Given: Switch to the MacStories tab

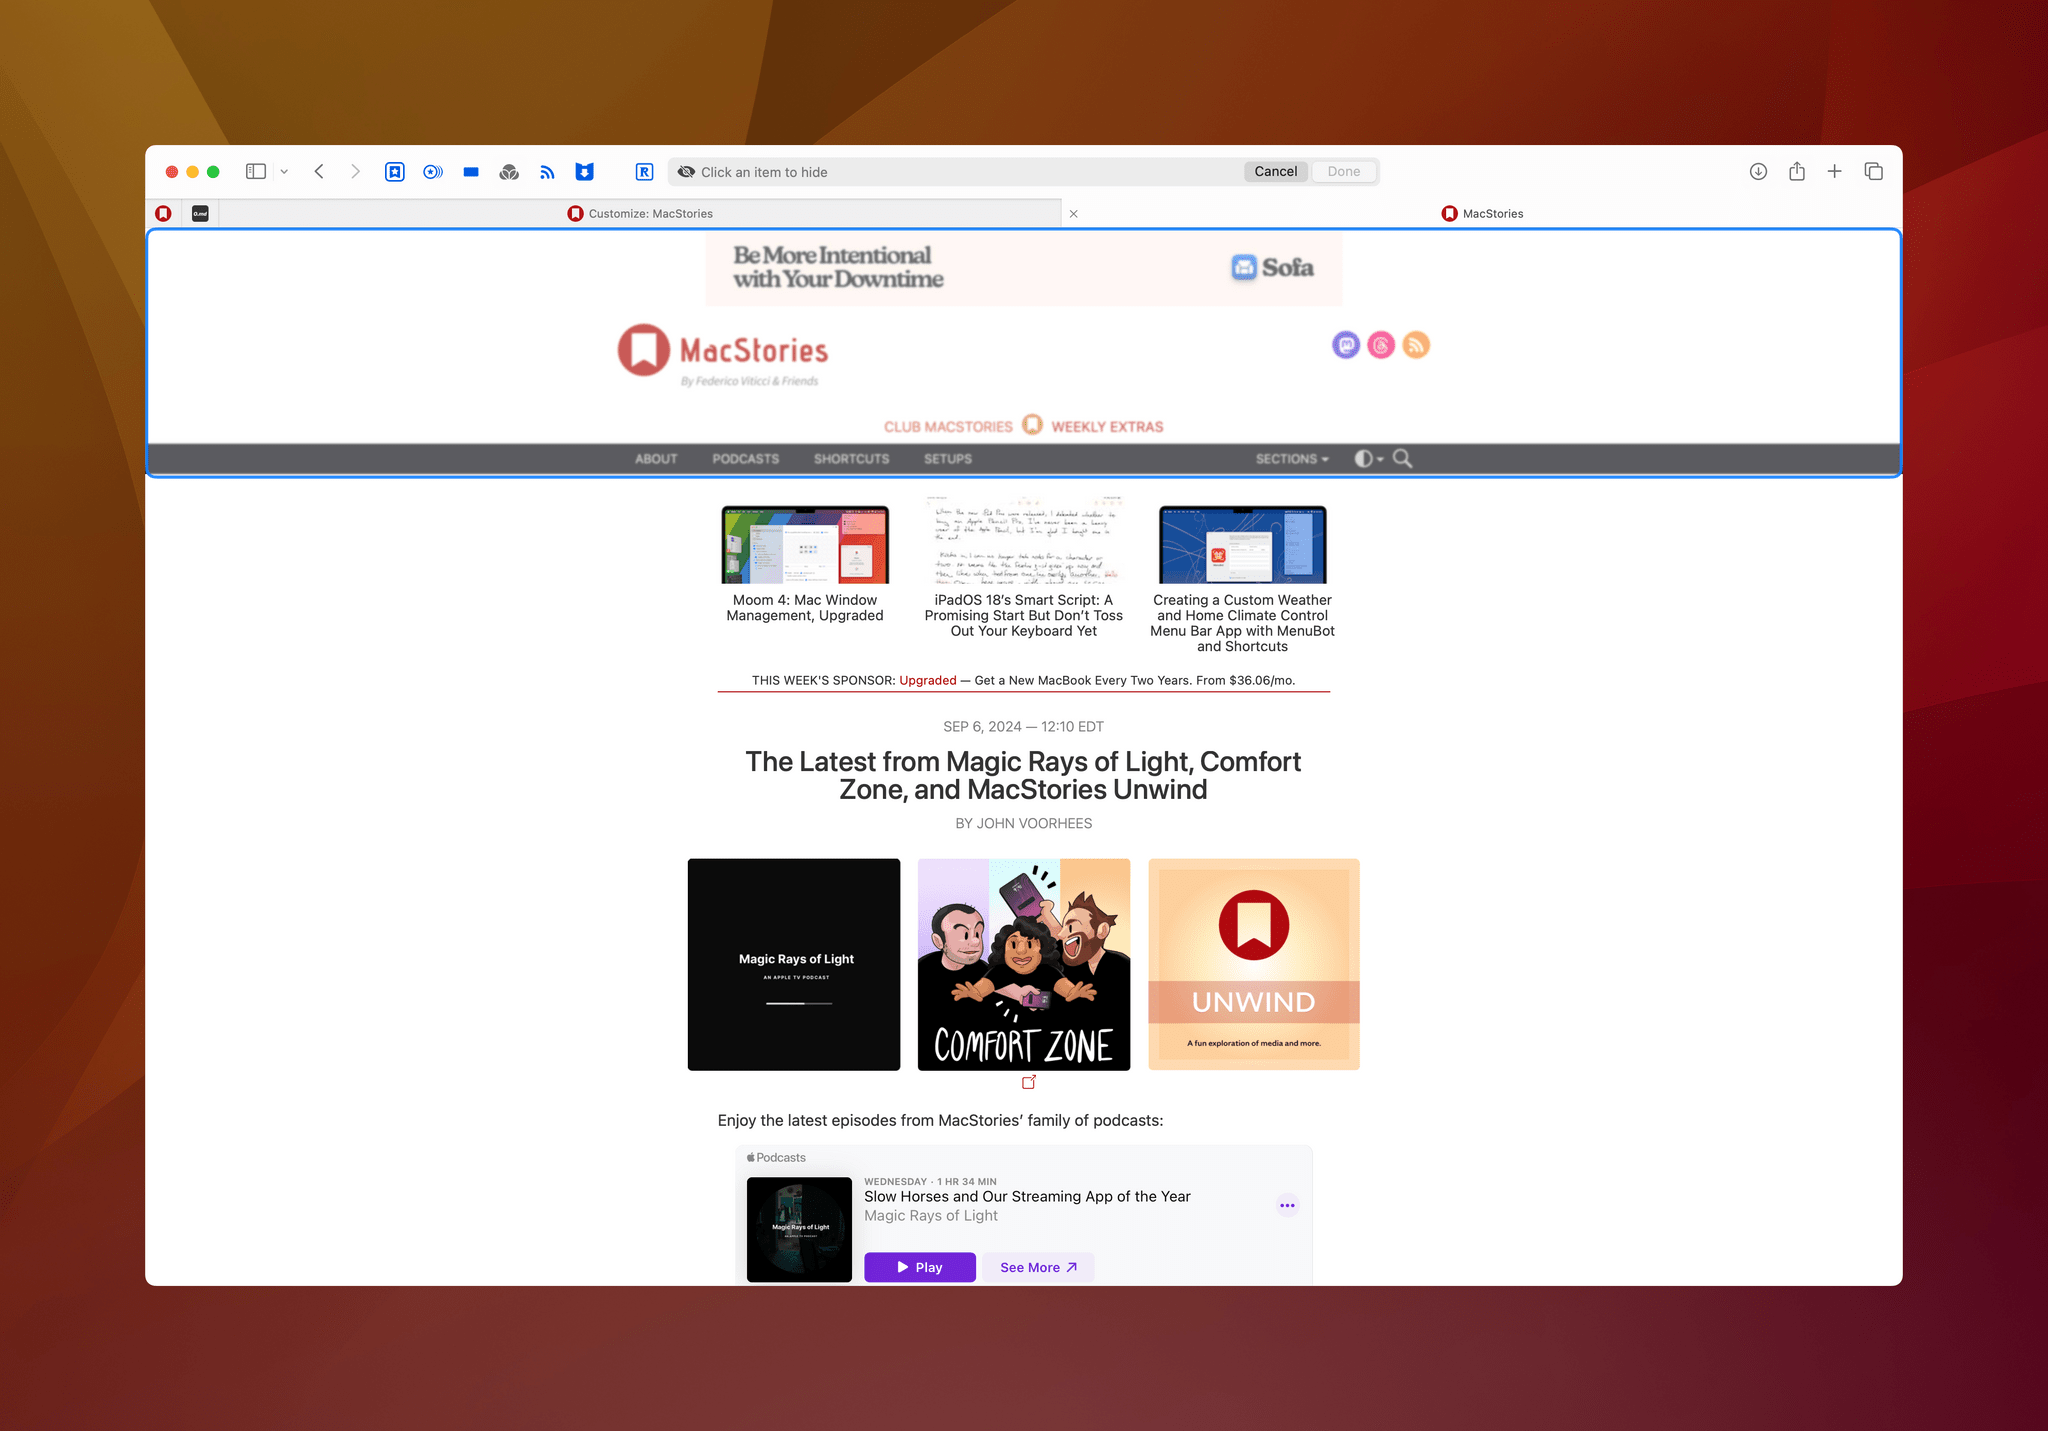Looking at the screenshot, I should coord(1482,213).
